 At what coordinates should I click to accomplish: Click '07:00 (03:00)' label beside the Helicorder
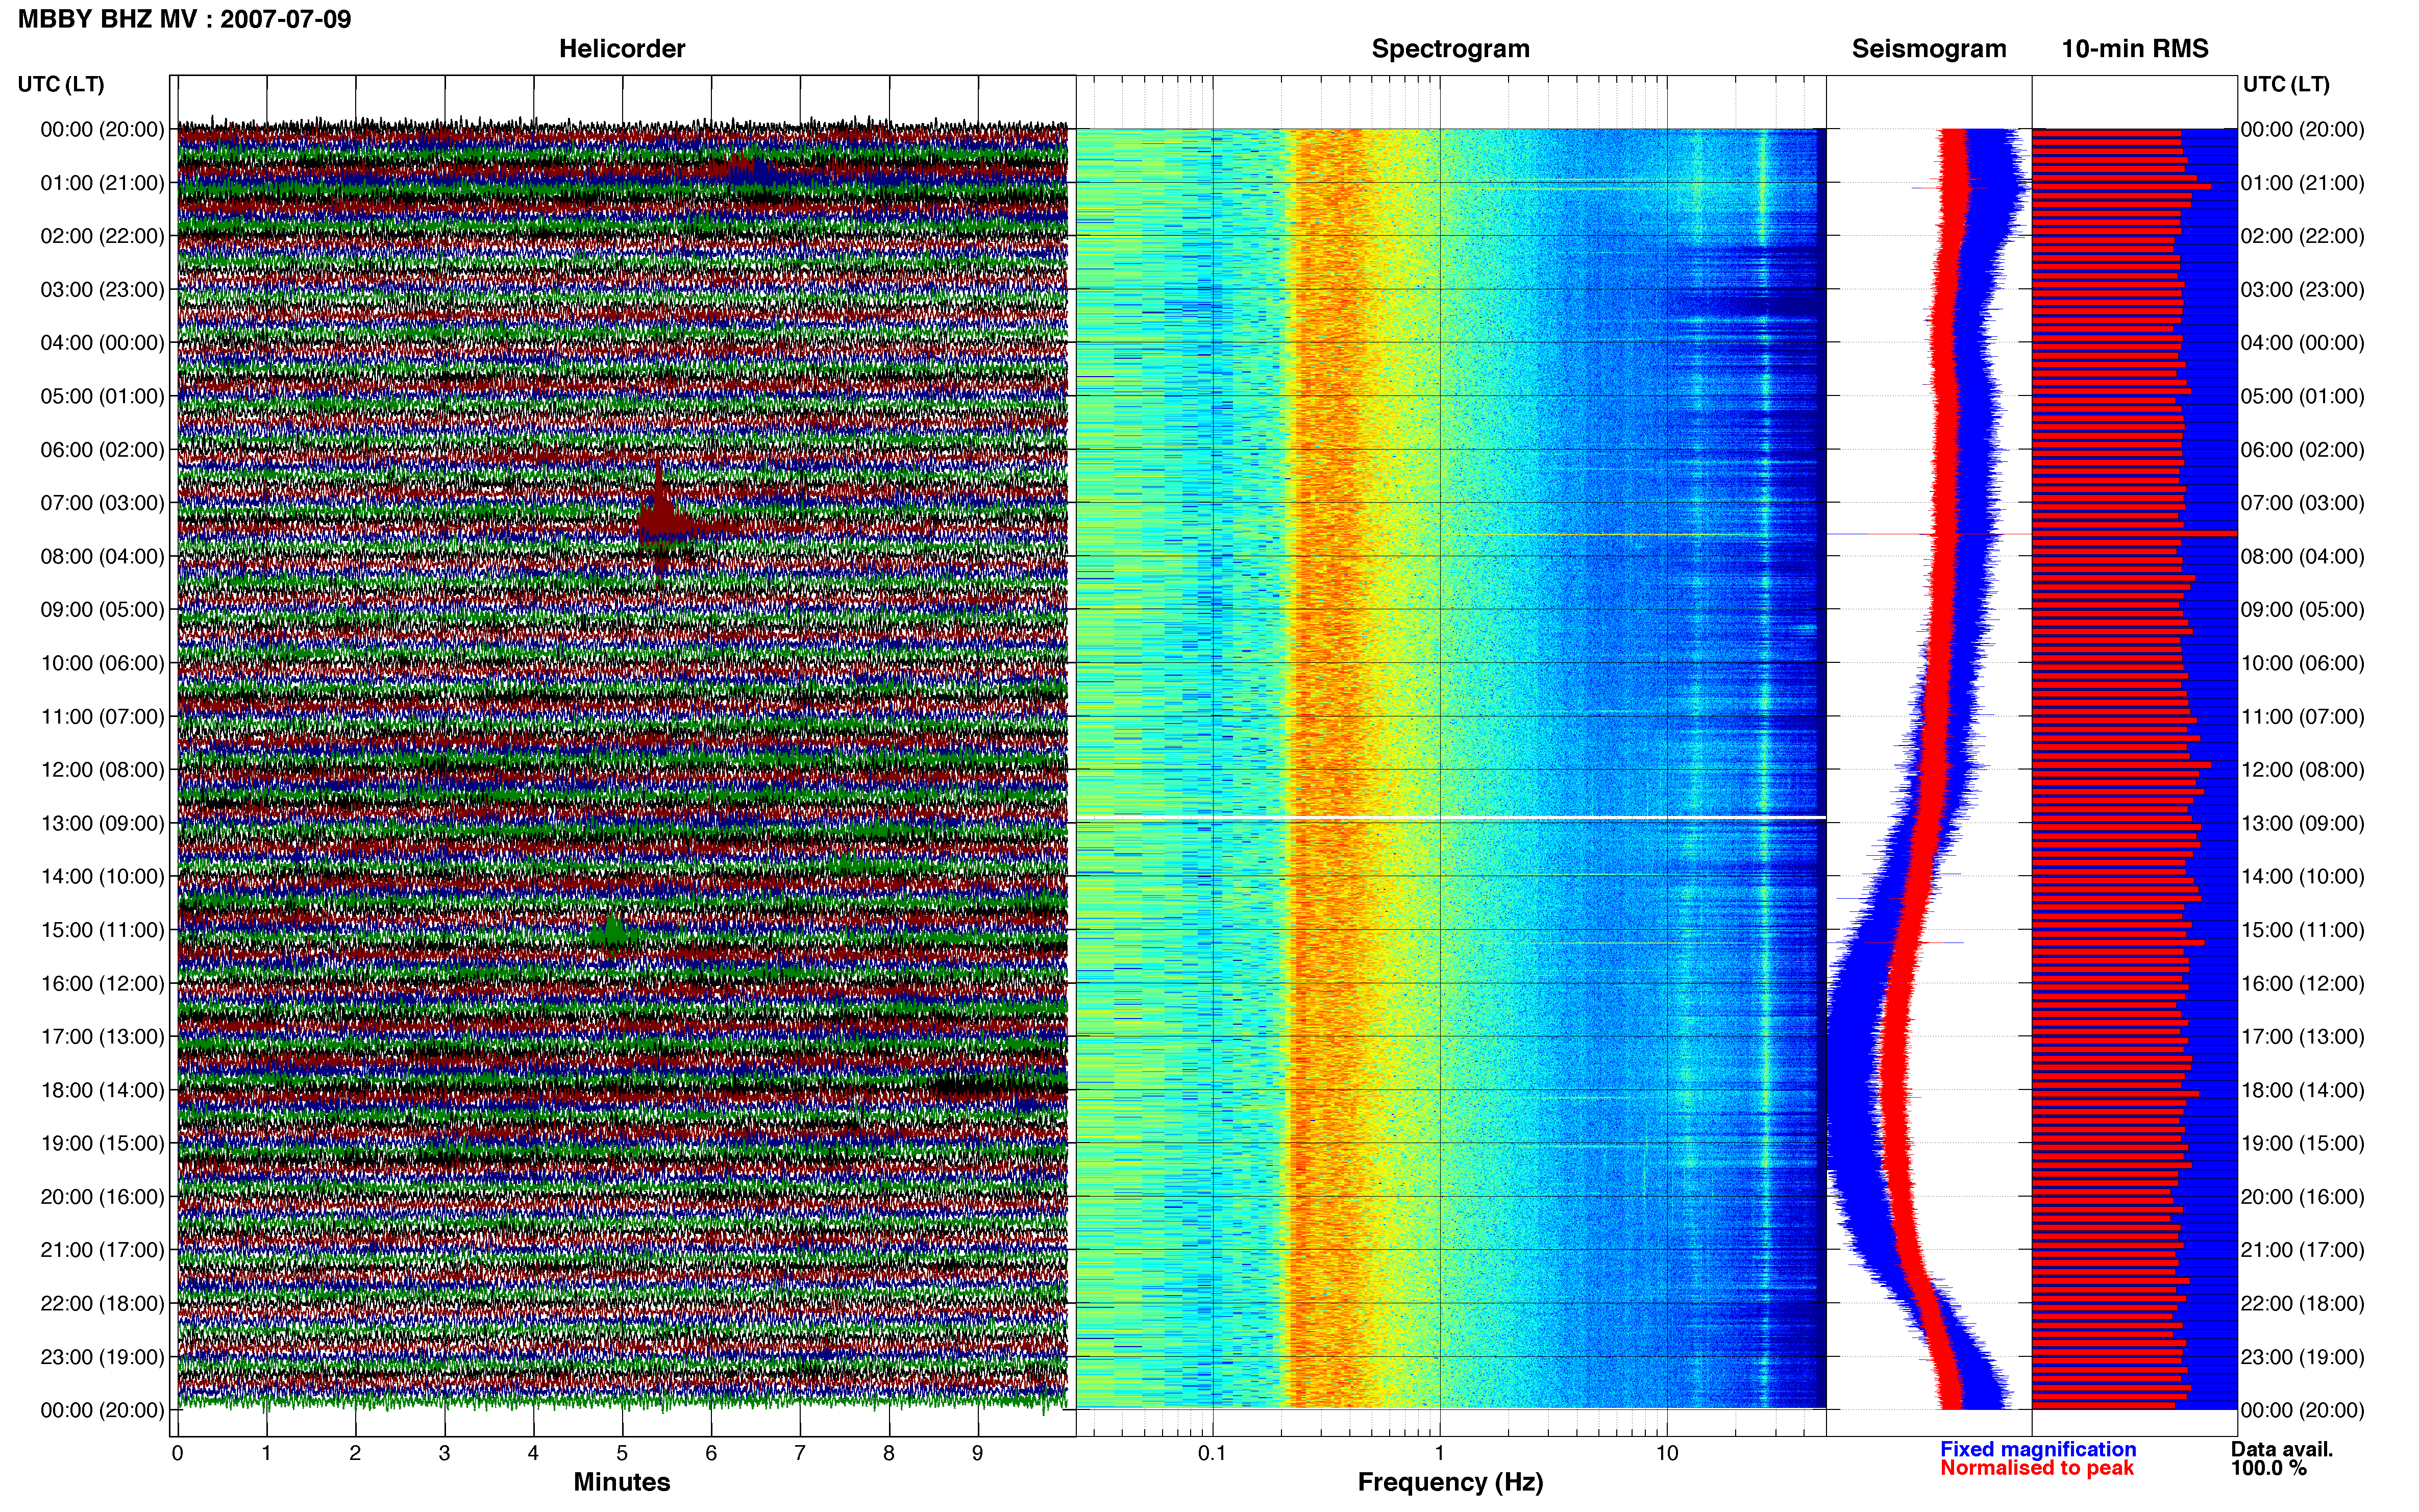(102, 503)
